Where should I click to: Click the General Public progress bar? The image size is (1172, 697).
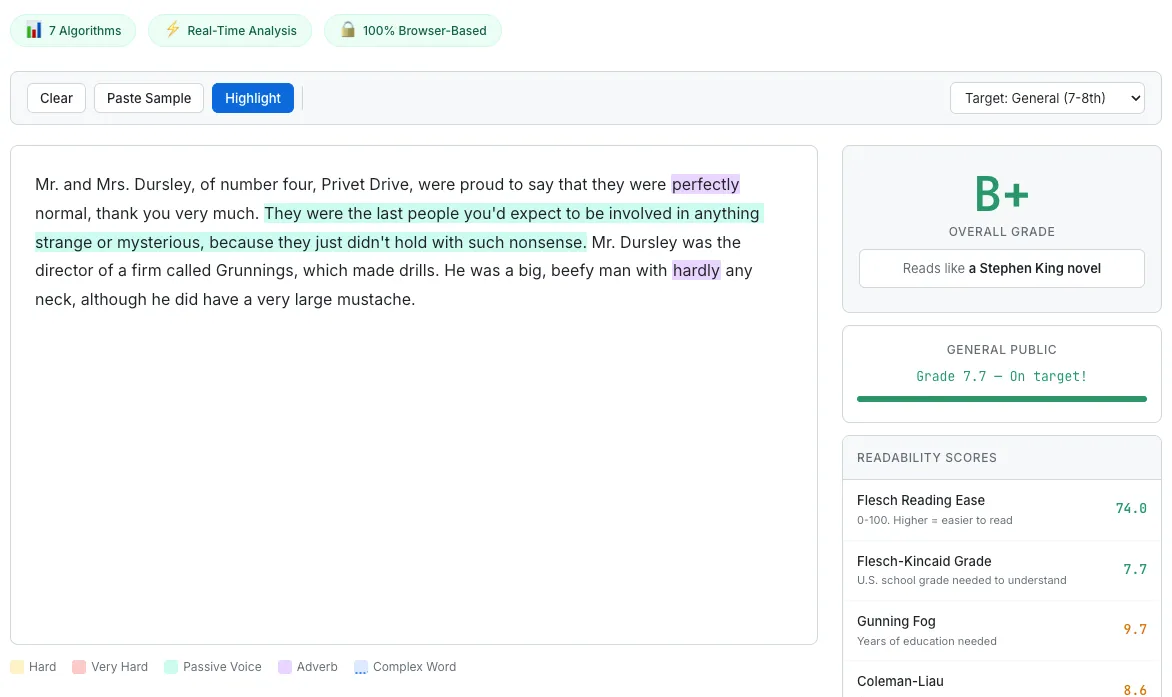pos(1001,398)
